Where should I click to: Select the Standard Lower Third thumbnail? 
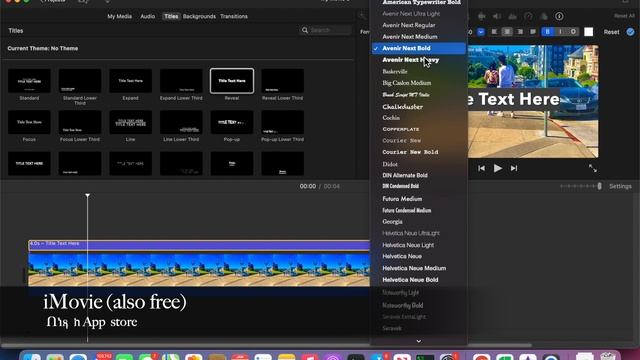80,81
